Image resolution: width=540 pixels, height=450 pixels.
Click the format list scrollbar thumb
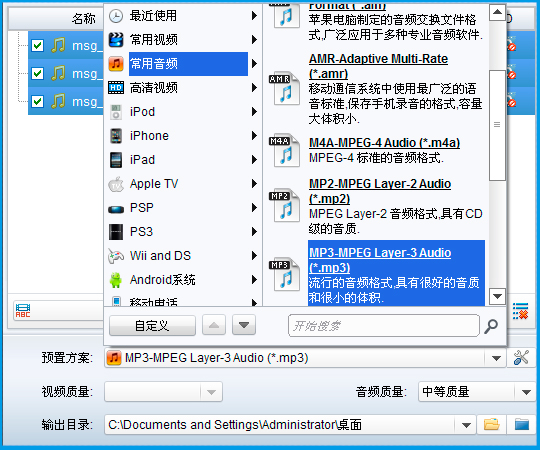click(497, 125)
